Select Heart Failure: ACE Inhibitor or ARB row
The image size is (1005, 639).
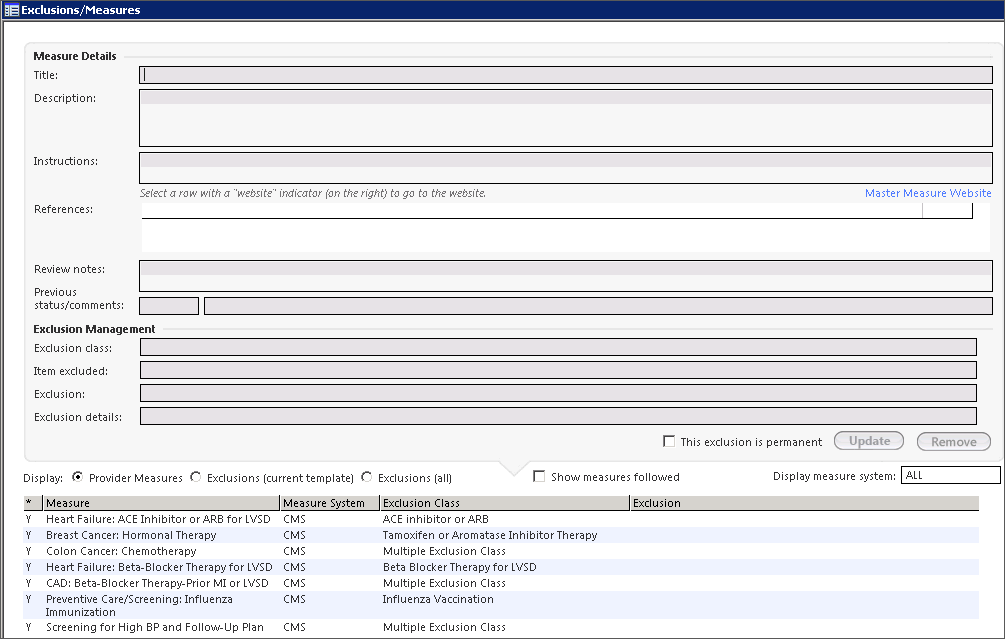159,520
